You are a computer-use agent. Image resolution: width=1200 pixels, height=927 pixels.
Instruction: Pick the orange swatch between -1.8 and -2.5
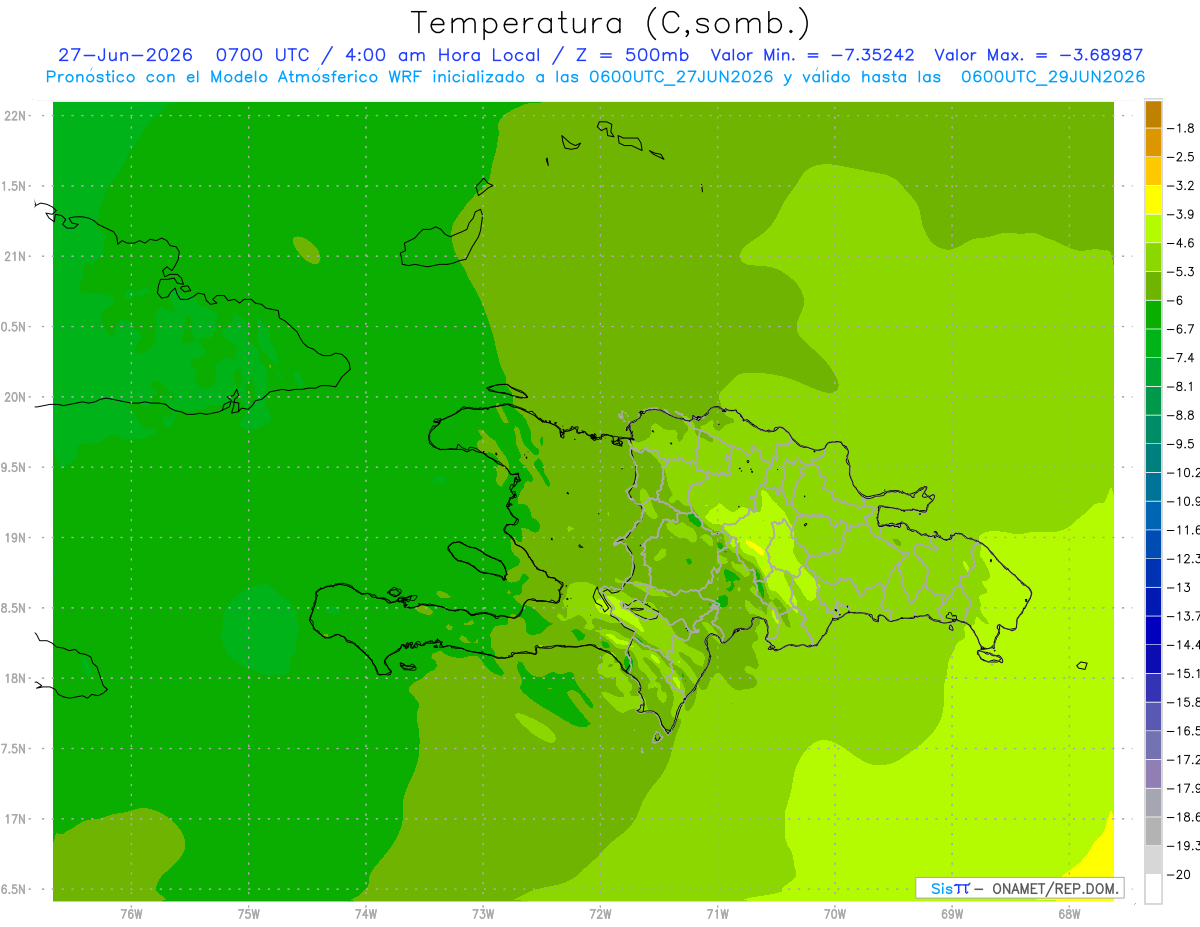coord(1153,143)
